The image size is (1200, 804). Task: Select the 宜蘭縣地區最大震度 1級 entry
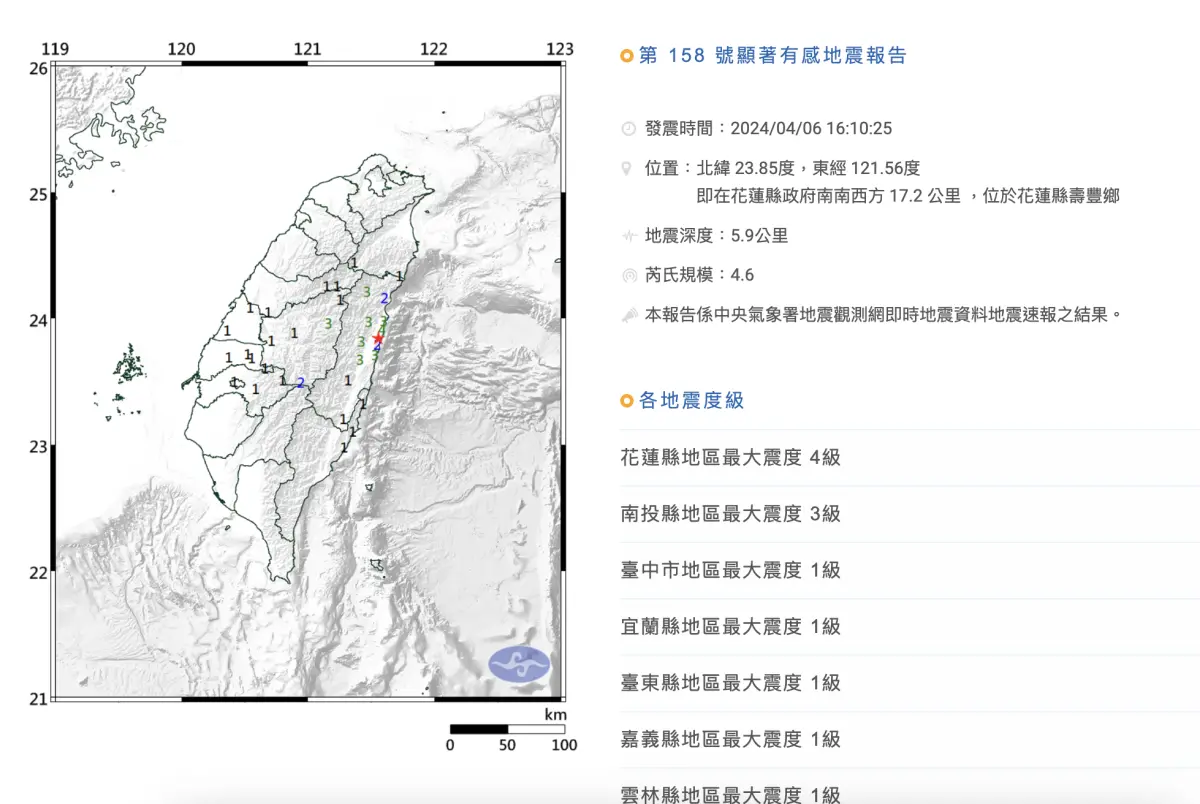[x=729, y=626]
